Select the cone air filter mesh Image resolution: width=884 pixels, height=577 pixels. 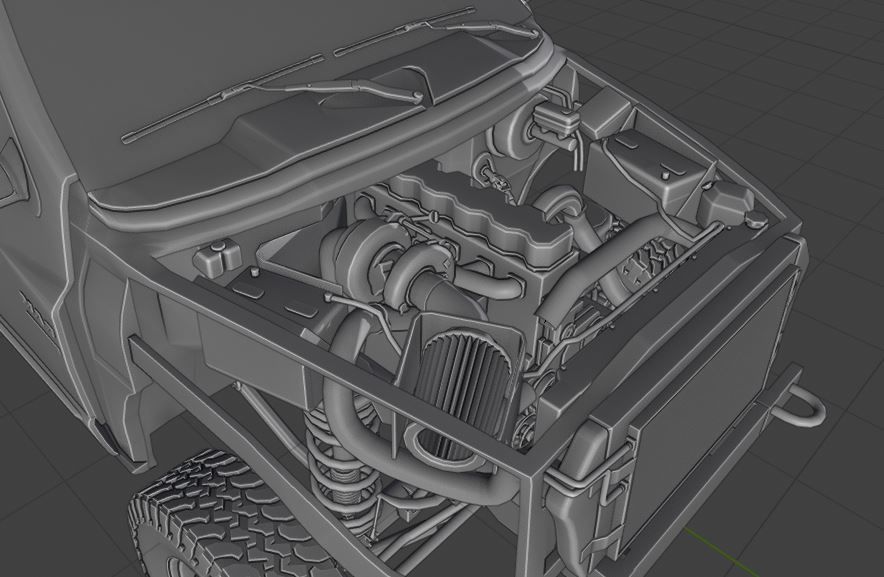click(461, 388)
